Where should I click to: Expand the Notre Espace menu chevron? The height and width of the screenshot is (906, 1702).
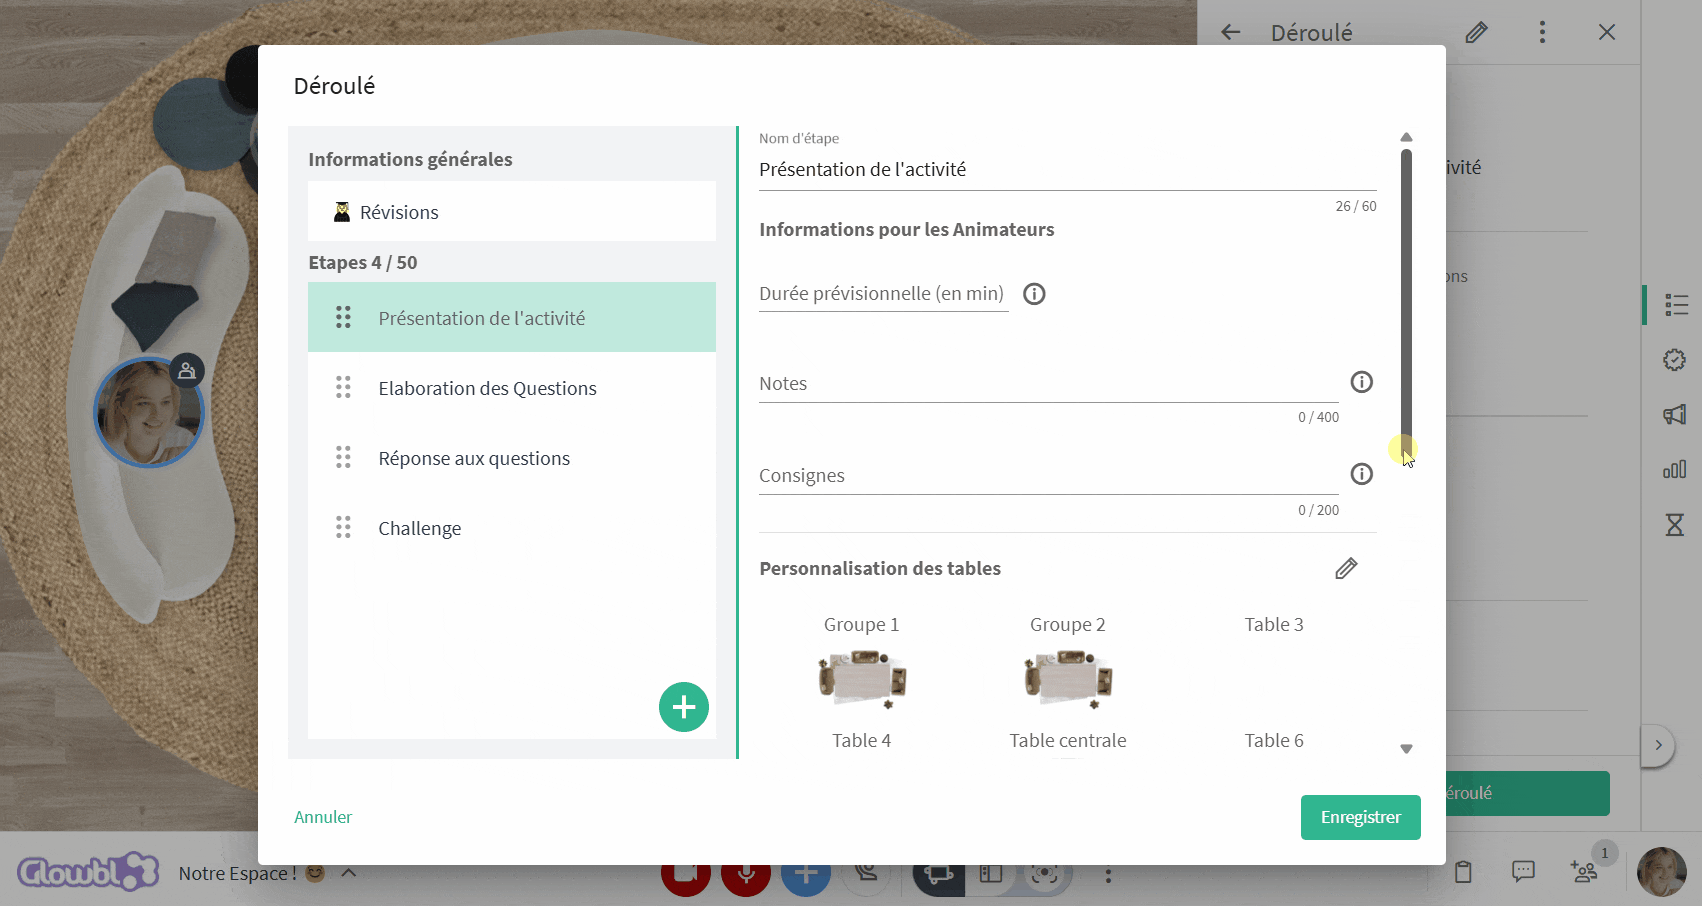pos(349,872)
